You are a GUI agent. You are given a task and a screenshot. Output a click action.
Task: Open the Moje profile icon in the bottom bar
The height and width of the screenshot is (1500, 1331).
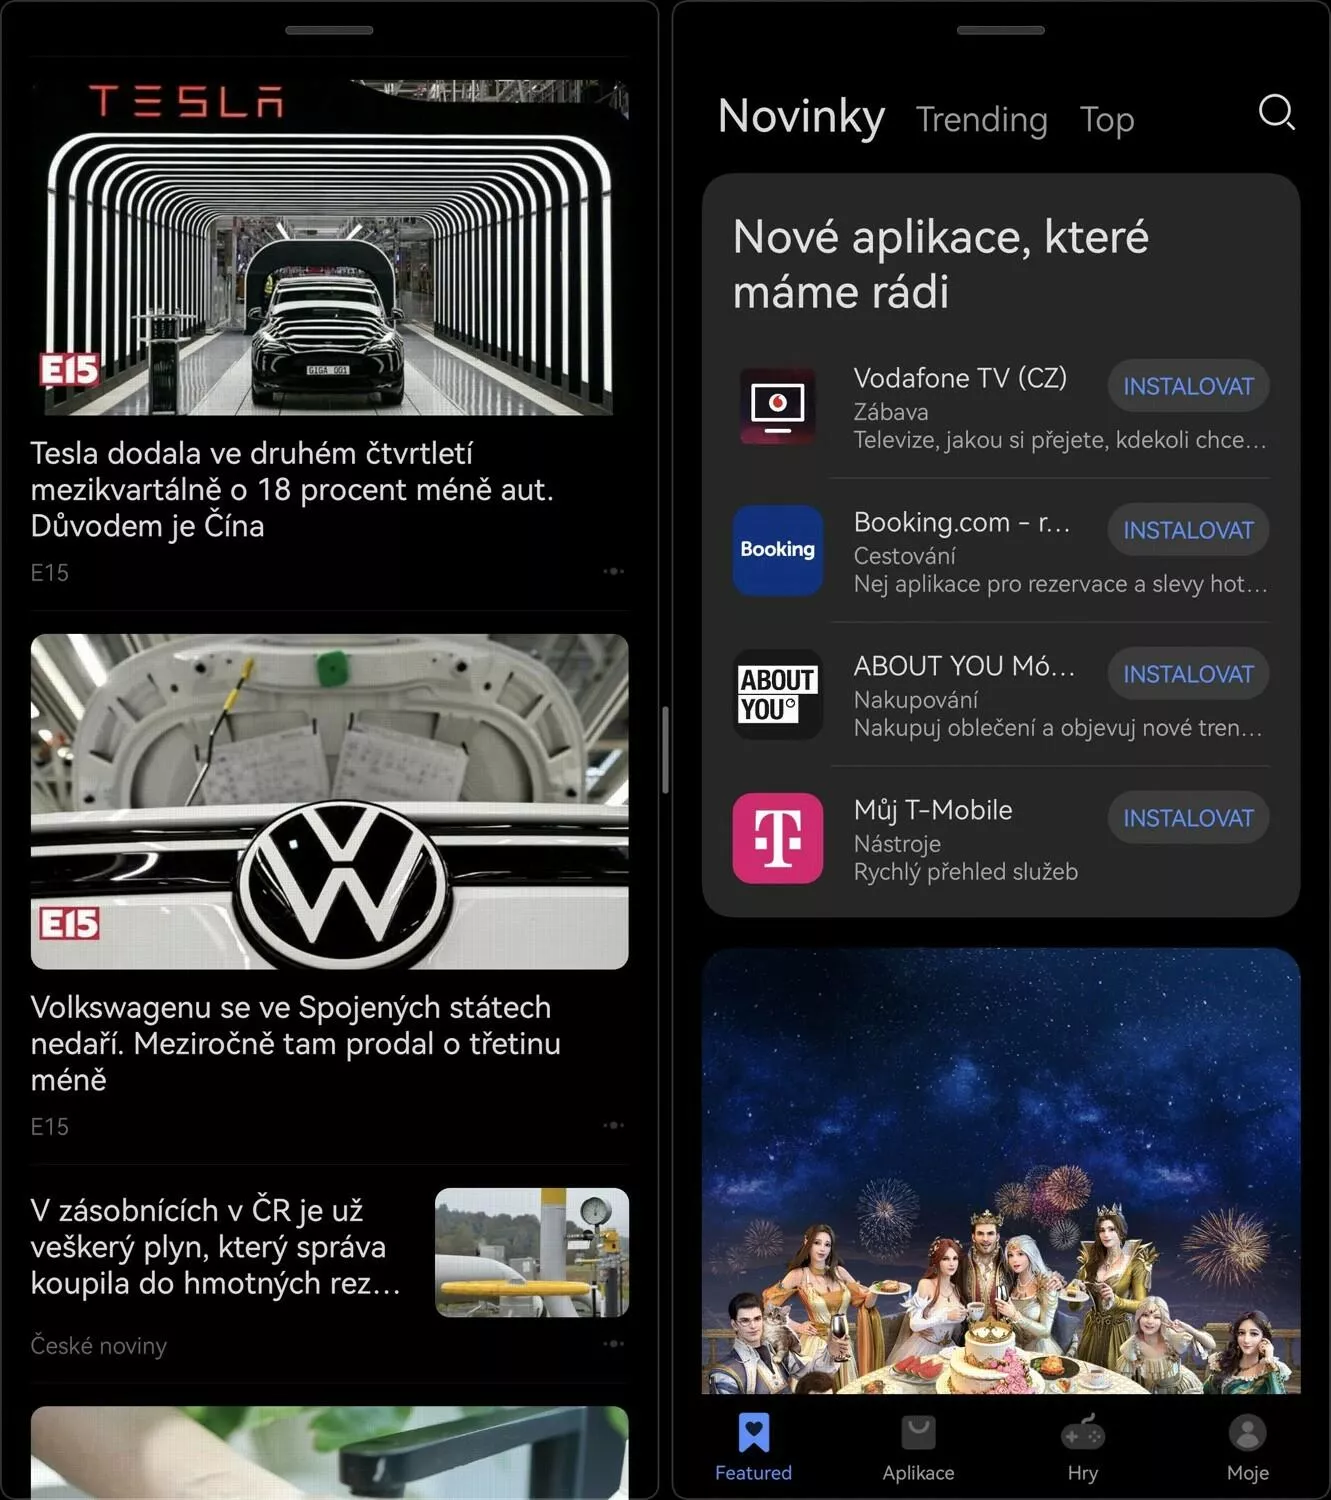point(1247,1432)
